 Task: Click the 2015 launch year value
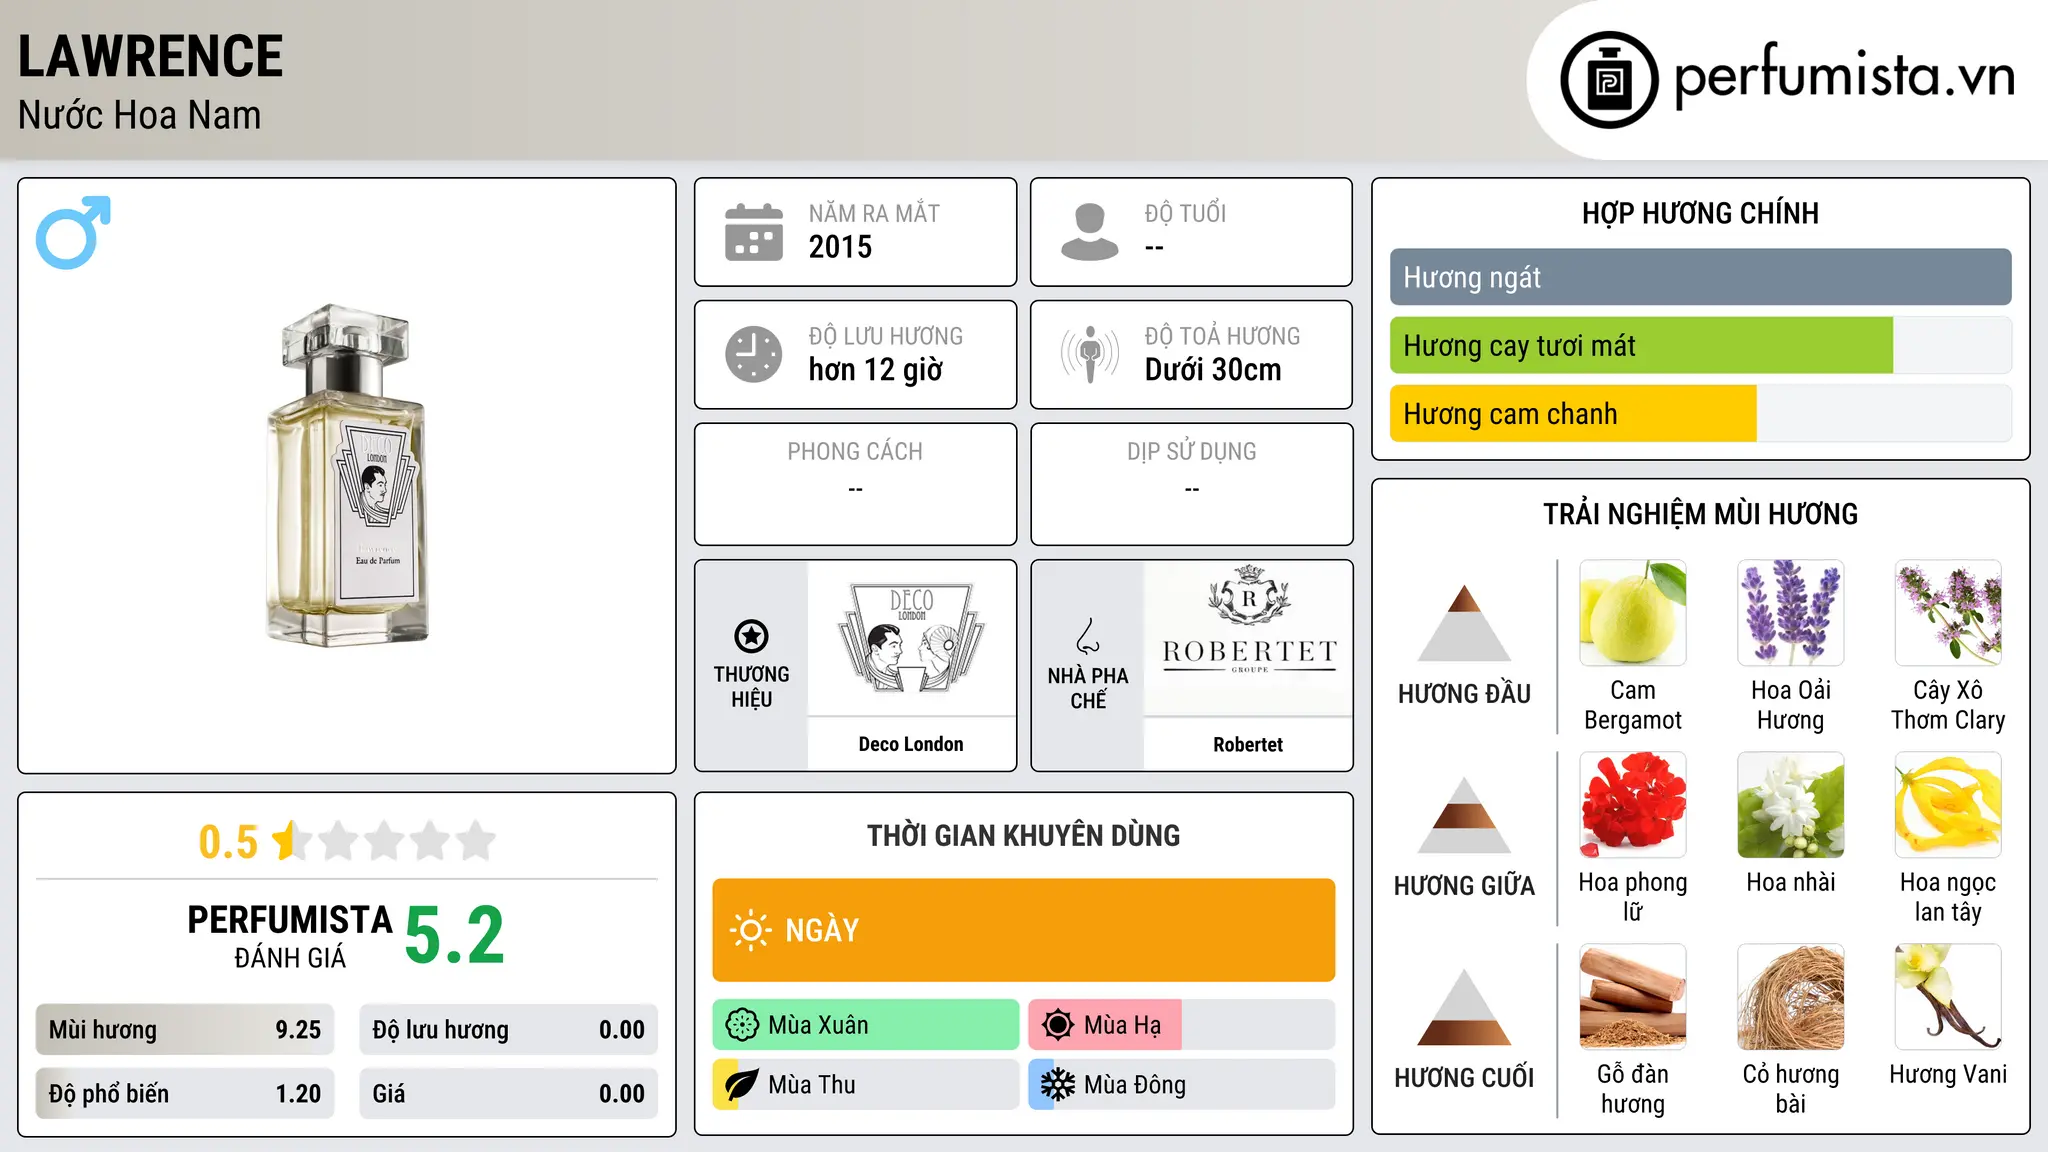pyautogui.click(x=840, y=247)
